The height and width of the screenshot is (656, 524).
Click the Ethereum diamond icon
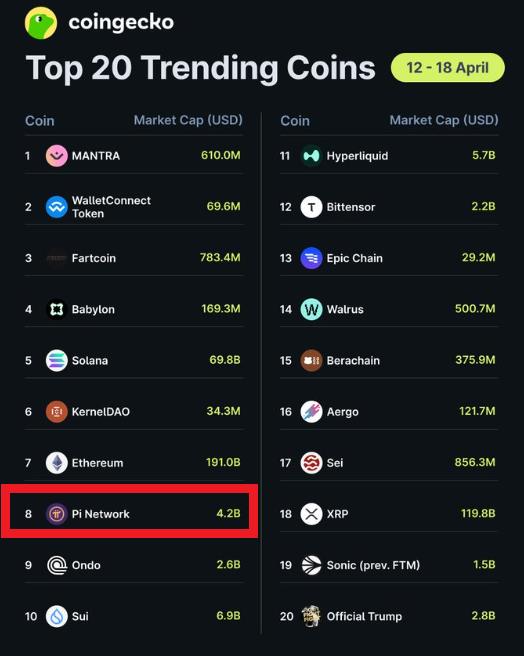tap(57, 463)
